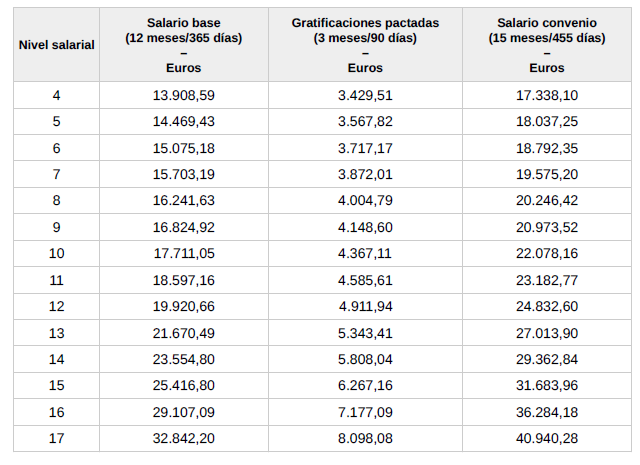Select the 3.567,82 gratificaciones cell
This screenshot has height=465, width=640.
[x=365, y=121]
